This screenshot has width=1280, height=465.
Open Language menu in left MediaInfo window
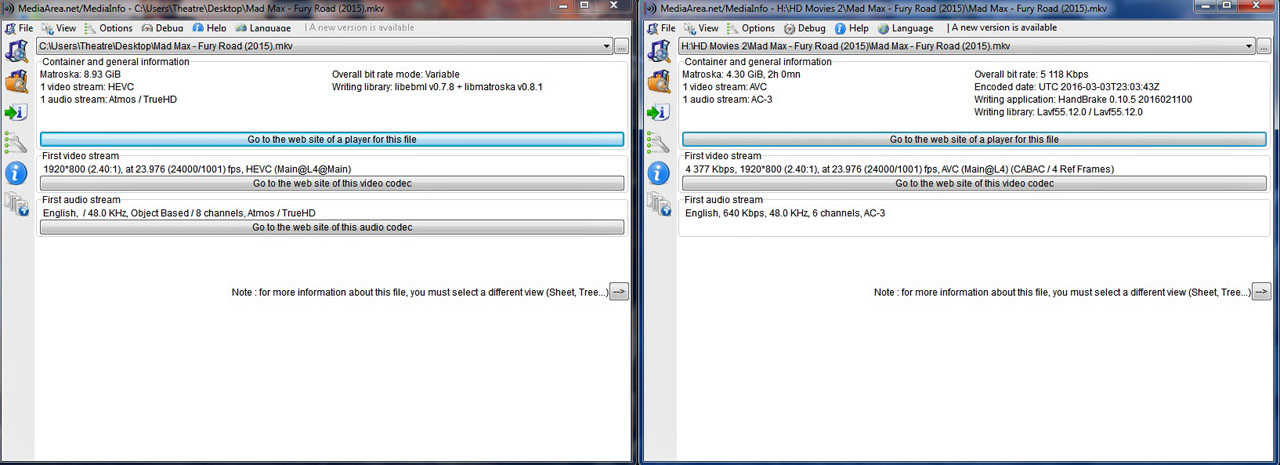click(263, 28)
